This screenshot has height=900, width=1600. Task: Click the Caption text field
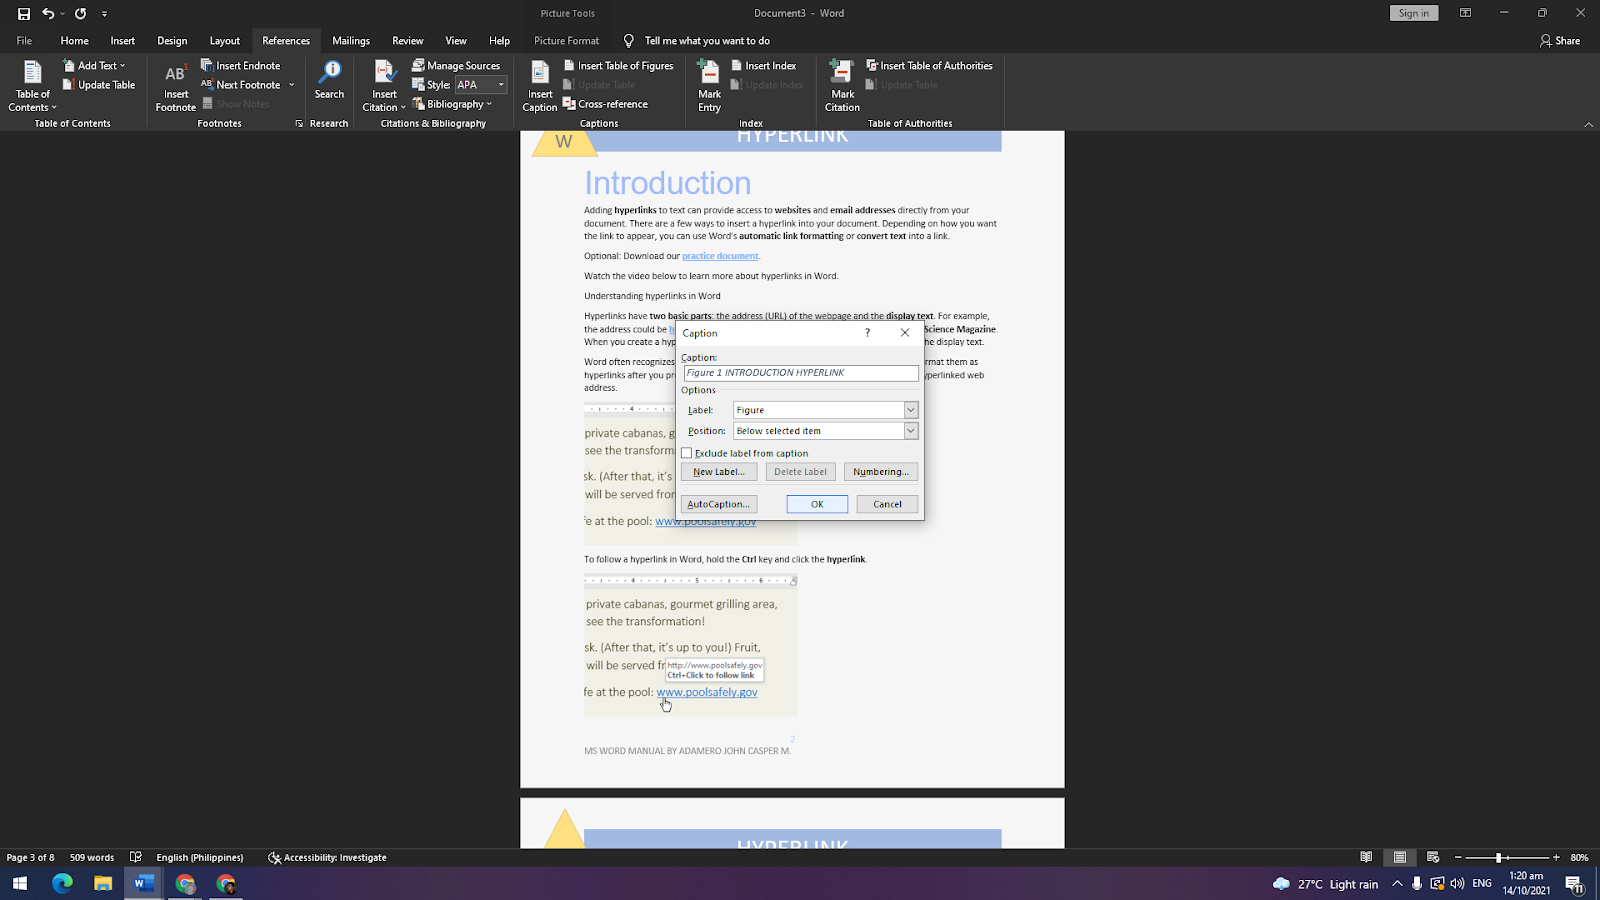pyautogui.click(x=801, y=373)
